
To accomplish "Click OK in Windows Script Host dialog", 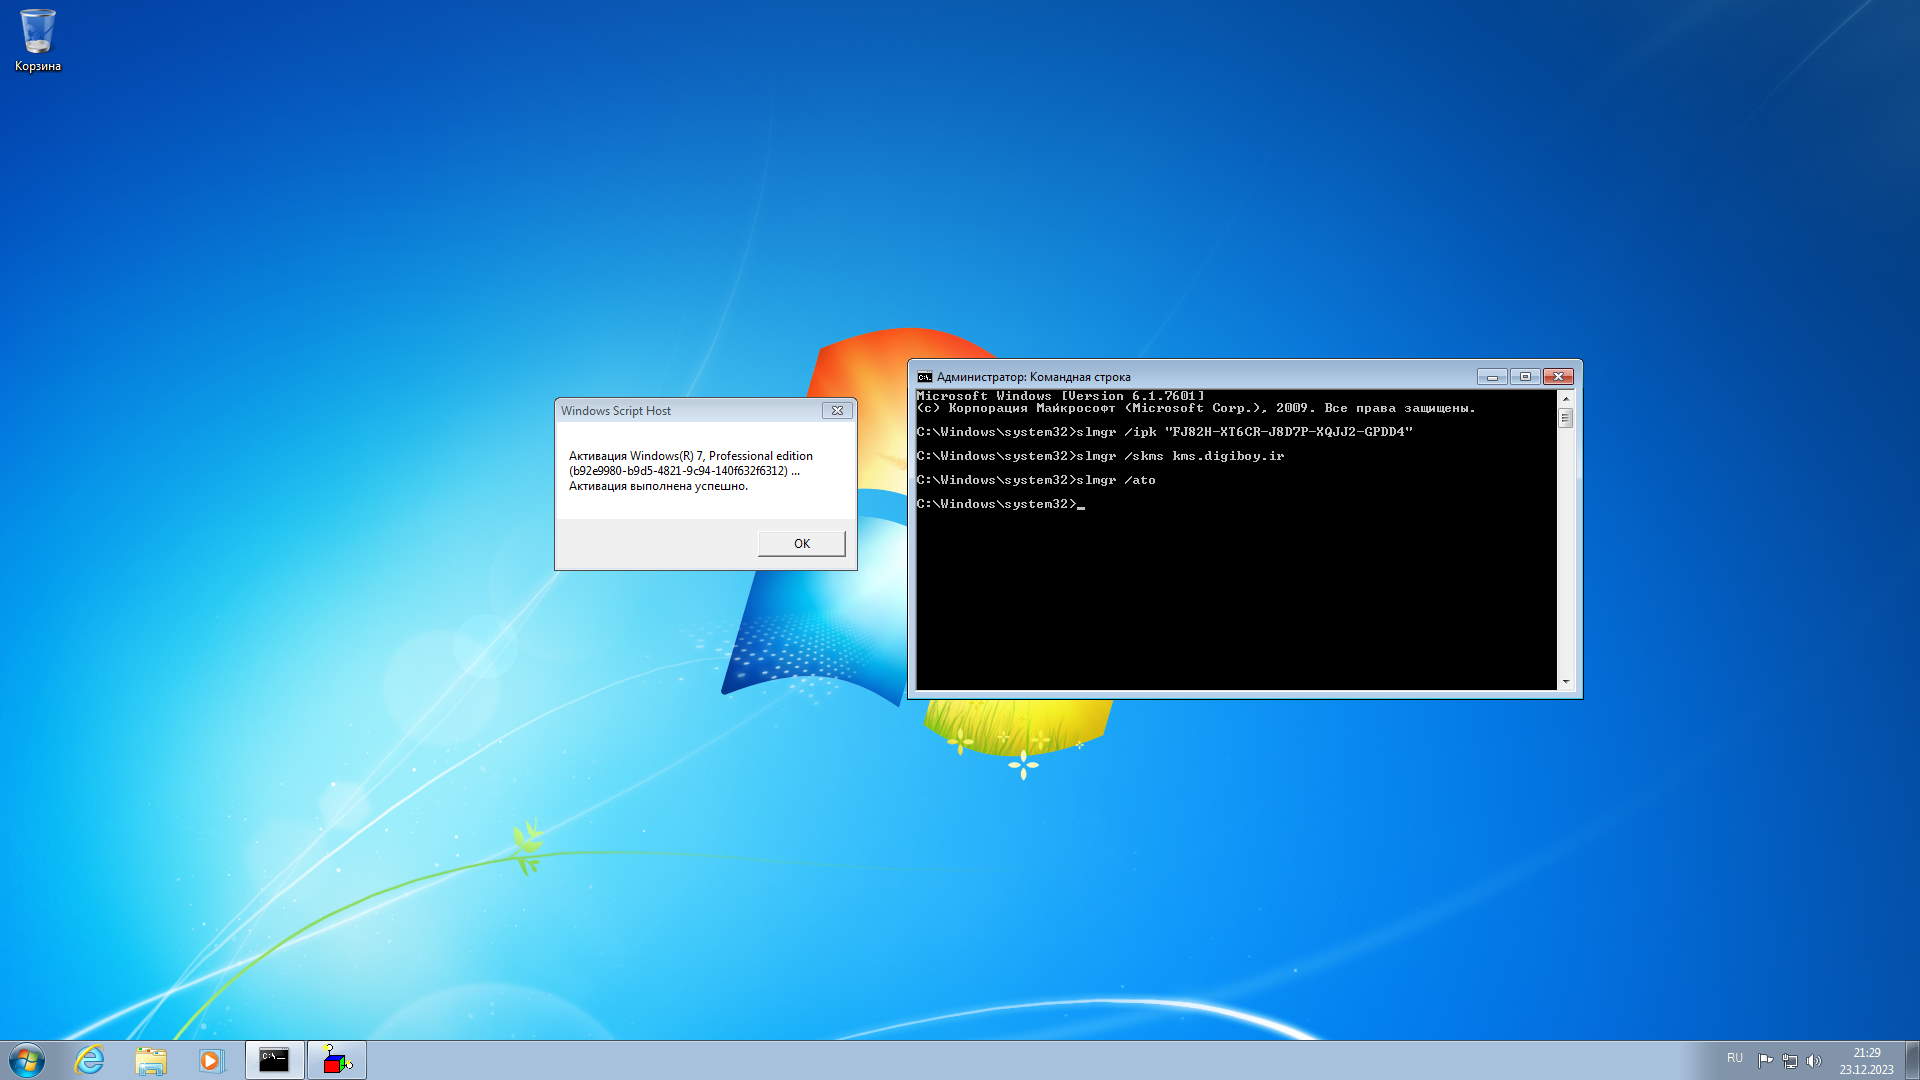I will [x=801, y=543].
